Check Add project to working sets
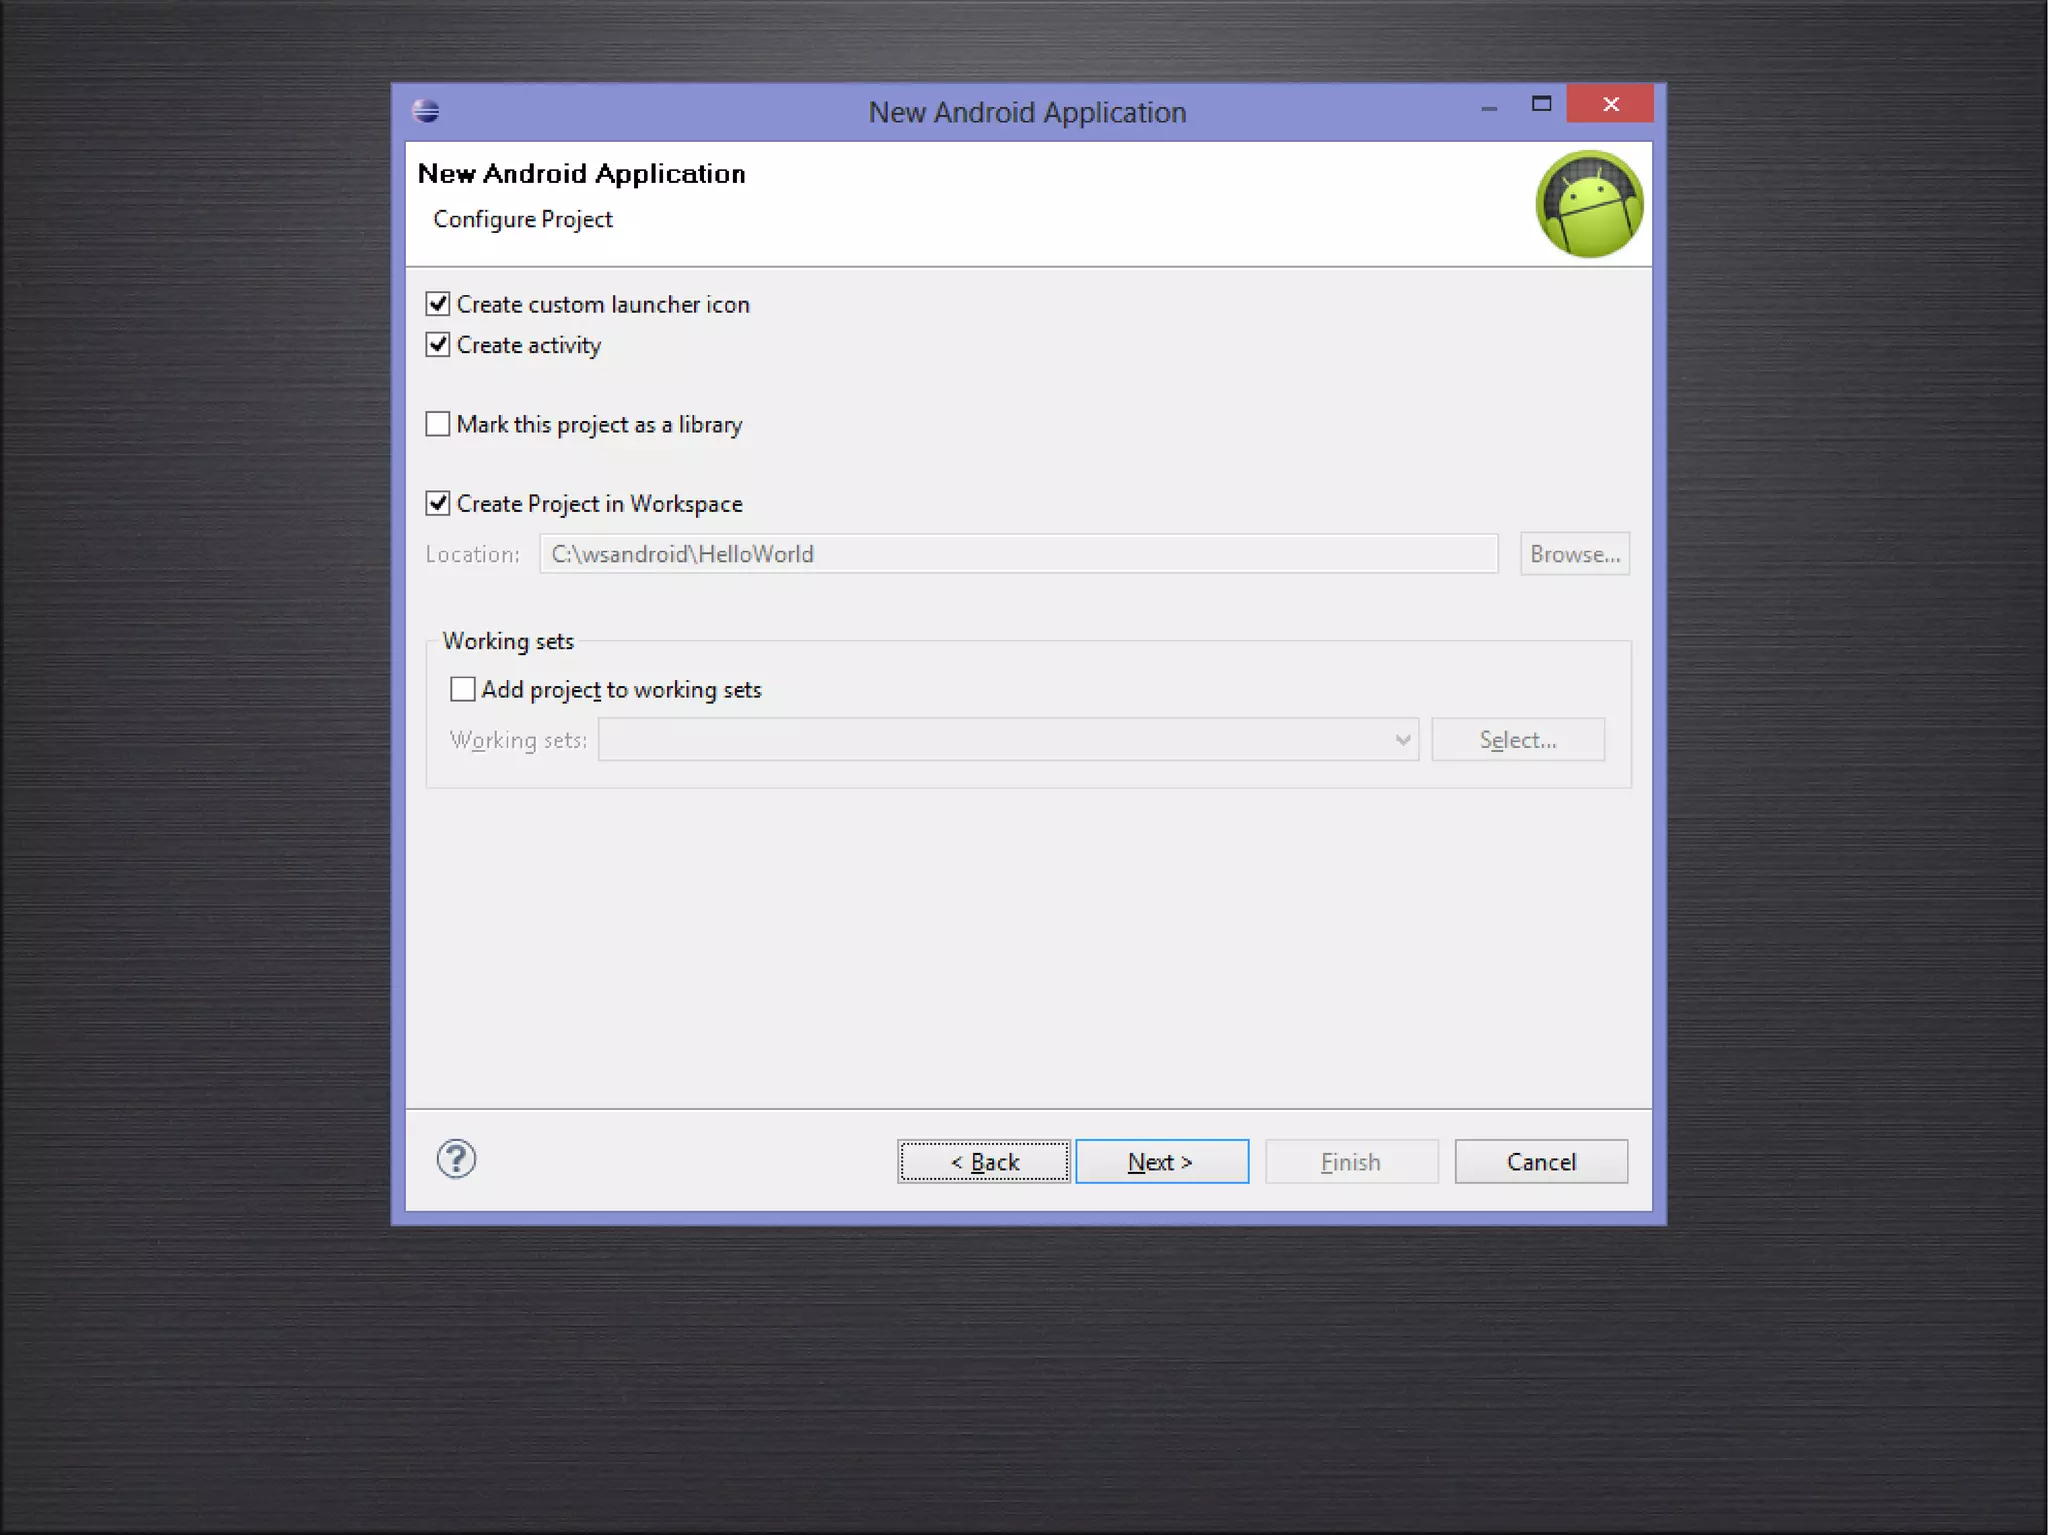This screenshot has width=2048, height=1535. tap(462, 689)
